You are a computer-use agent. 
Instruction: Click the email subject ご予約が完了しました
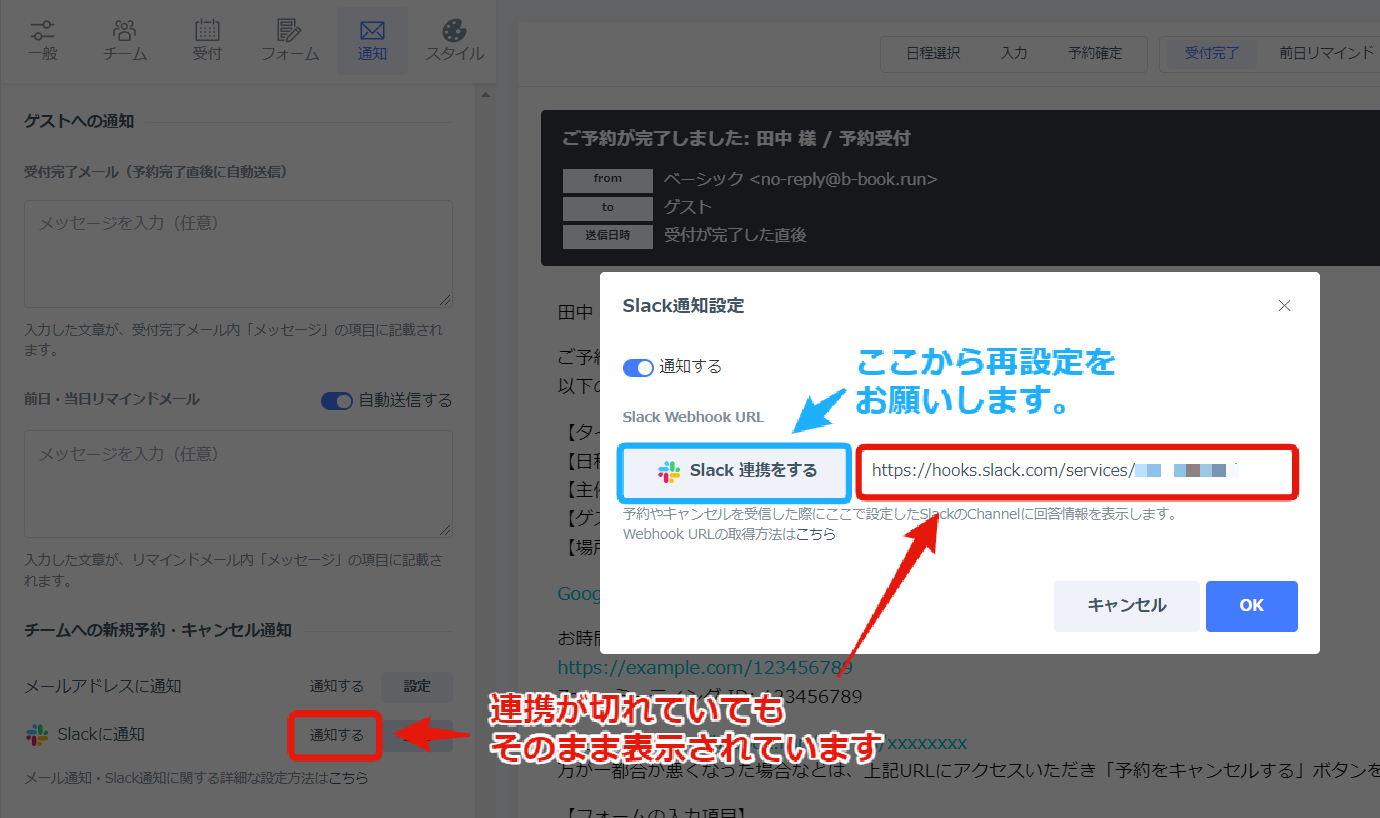click(736, 139)
